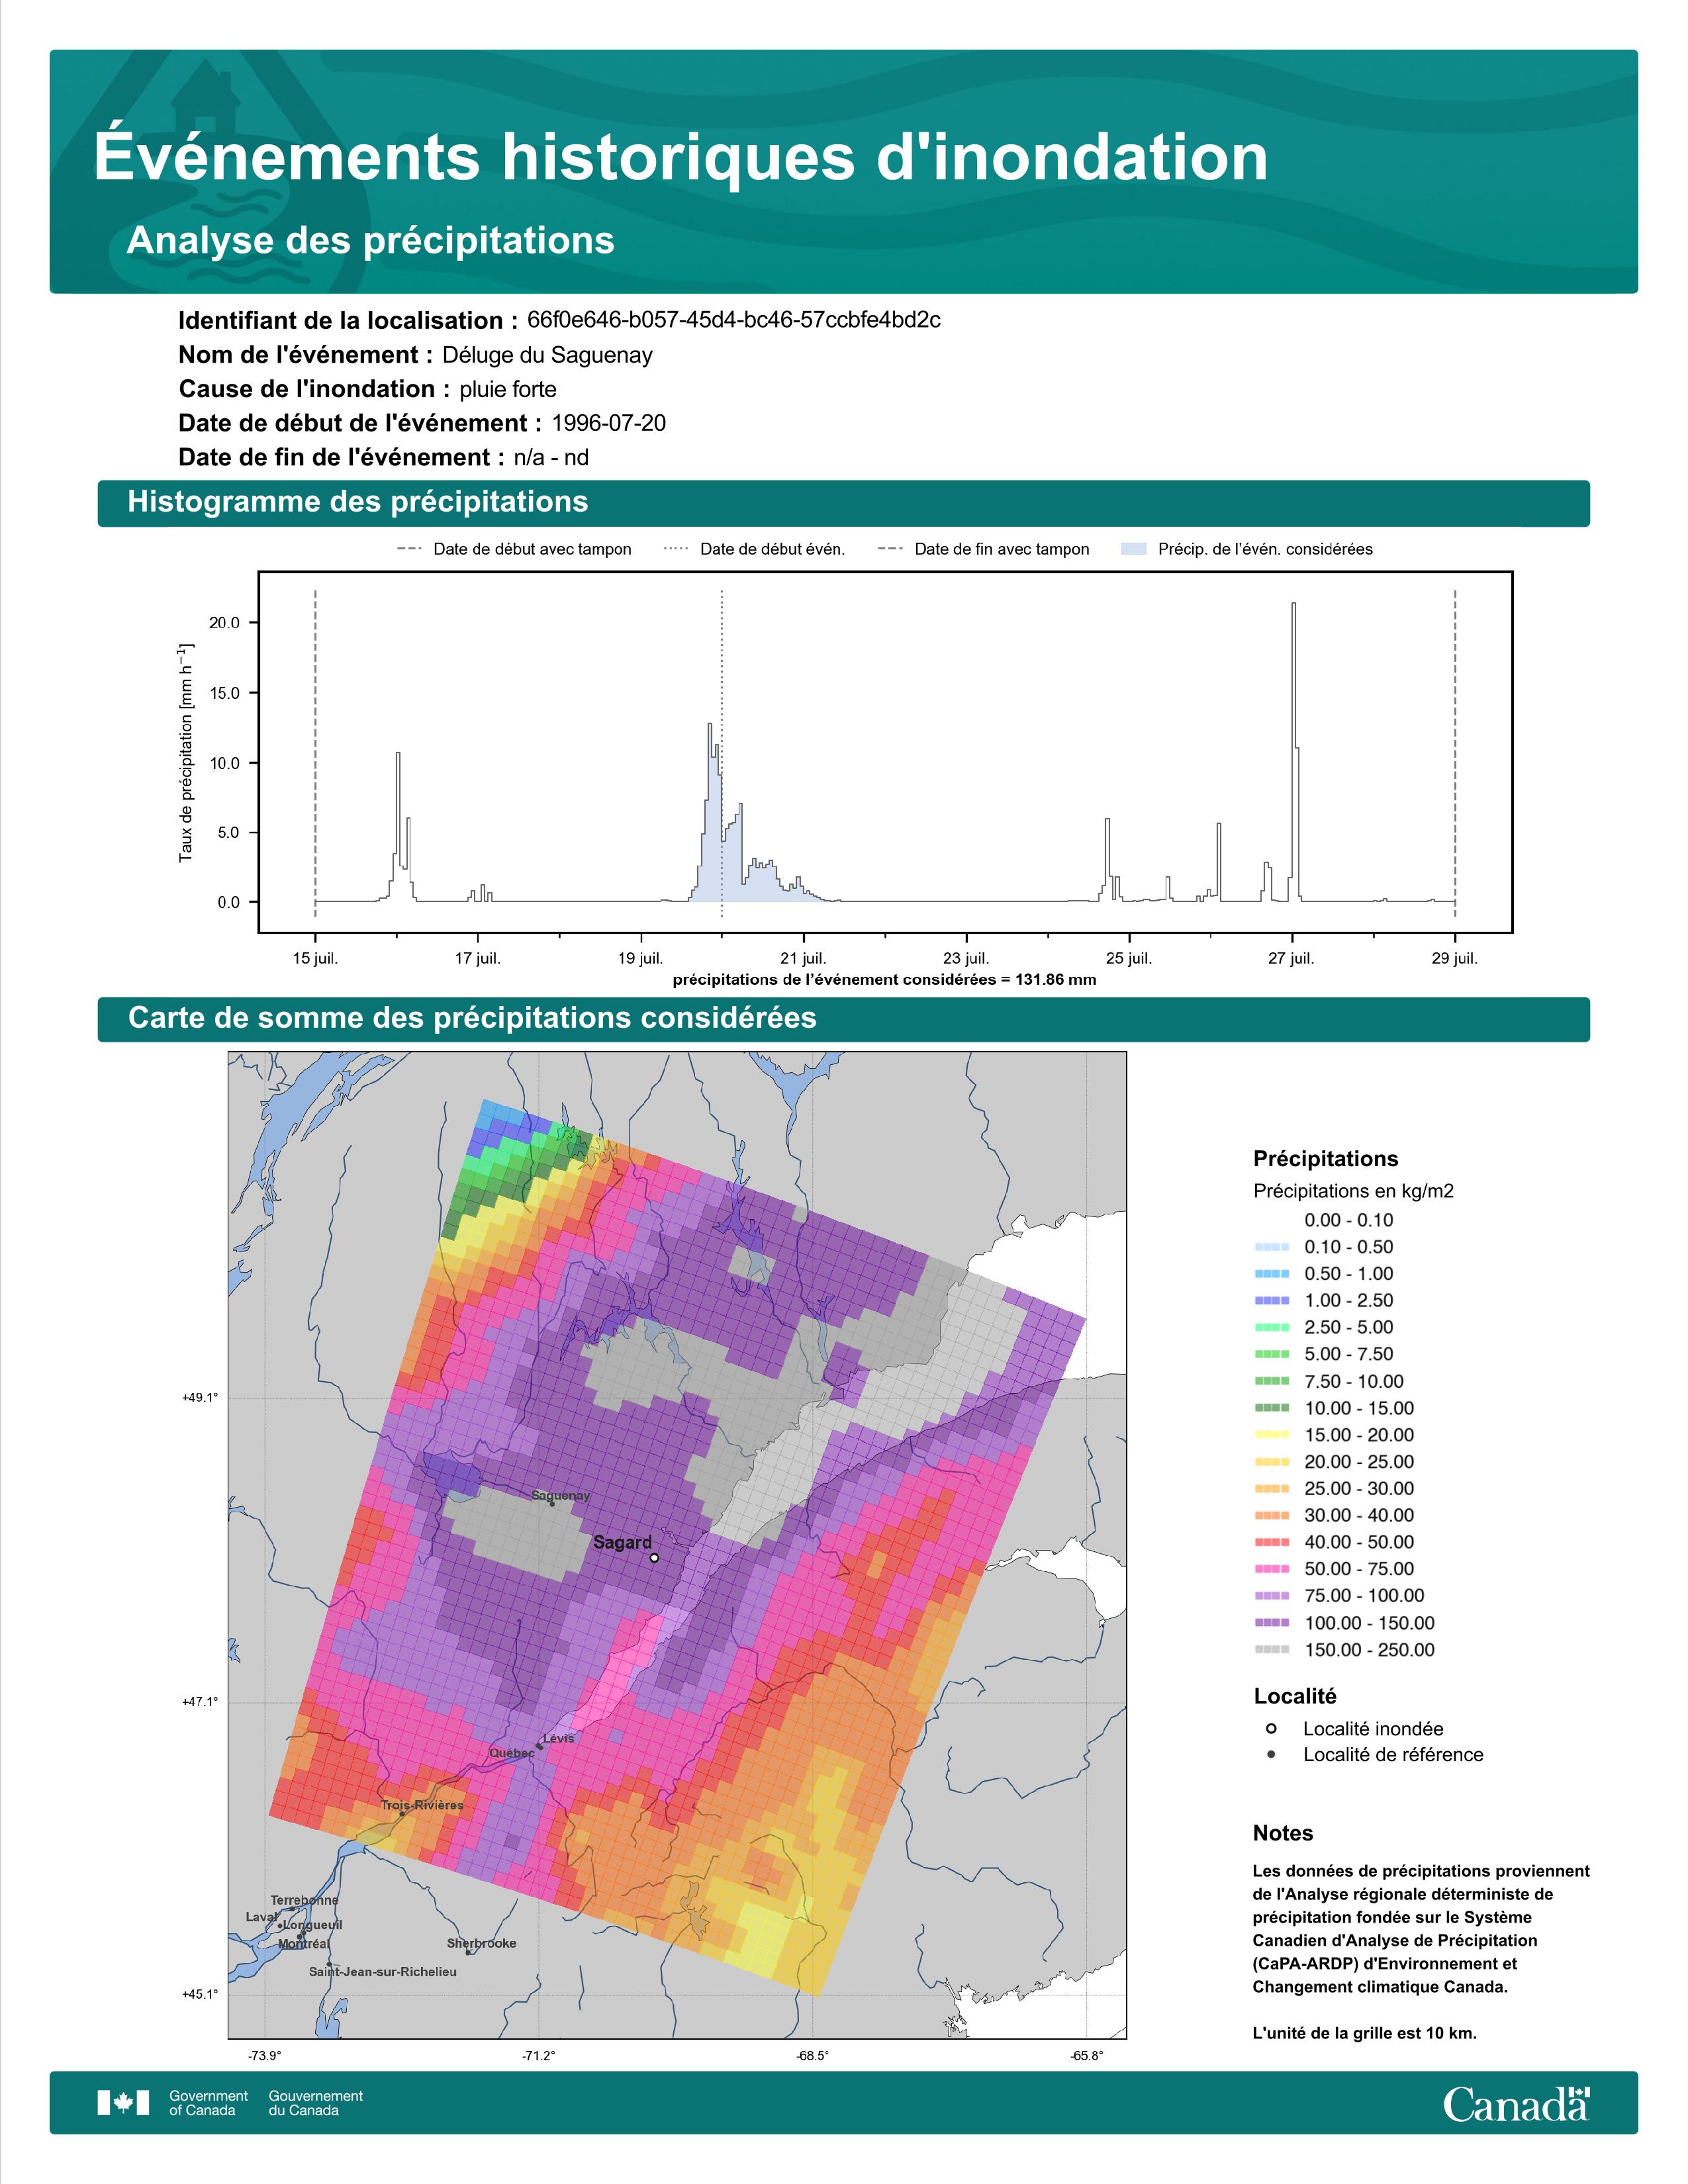Click the Sagard flooded locality marker
This screenshot has width=1688, height=2184.
click(x=654, y=1557)
